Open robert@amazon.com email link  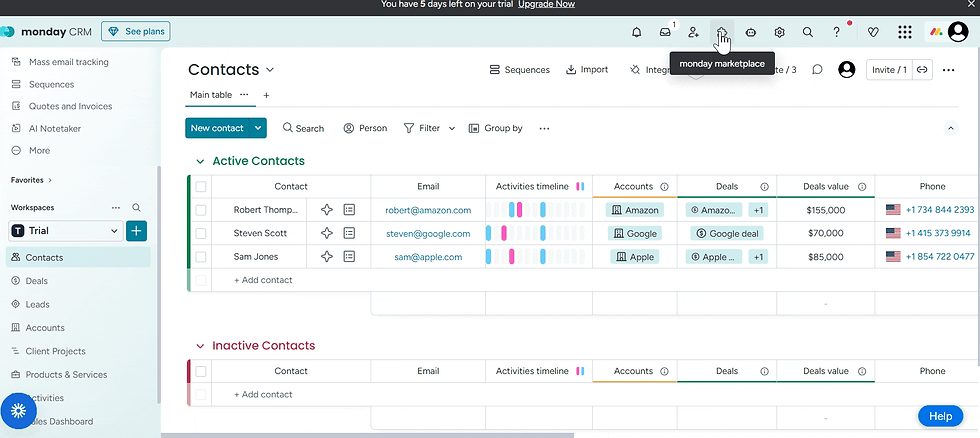pos(428,210)
